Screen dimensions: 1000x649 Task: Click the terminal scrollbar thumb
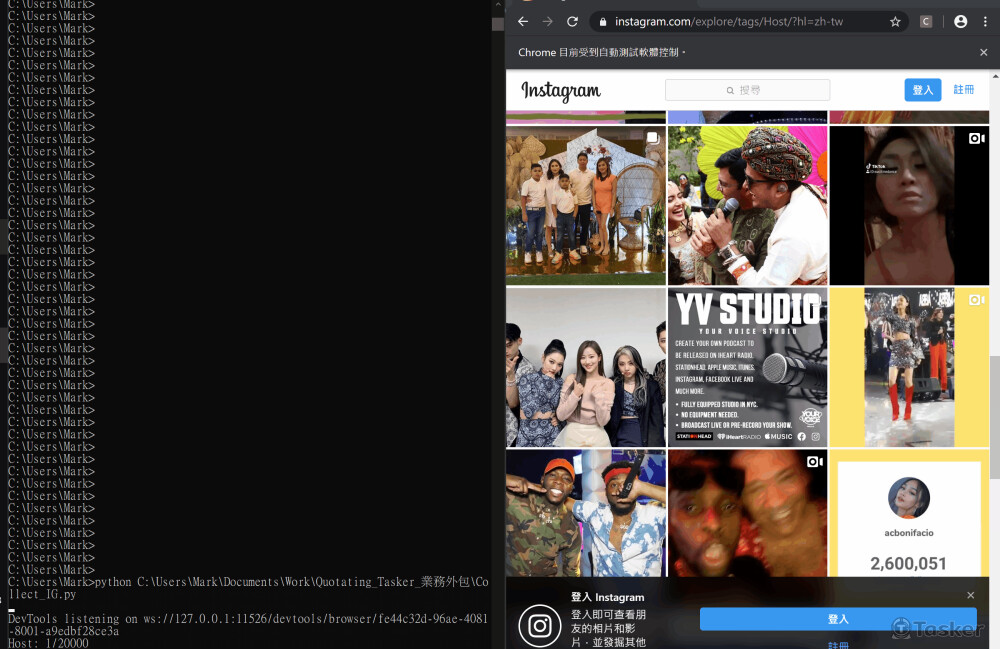498,24
